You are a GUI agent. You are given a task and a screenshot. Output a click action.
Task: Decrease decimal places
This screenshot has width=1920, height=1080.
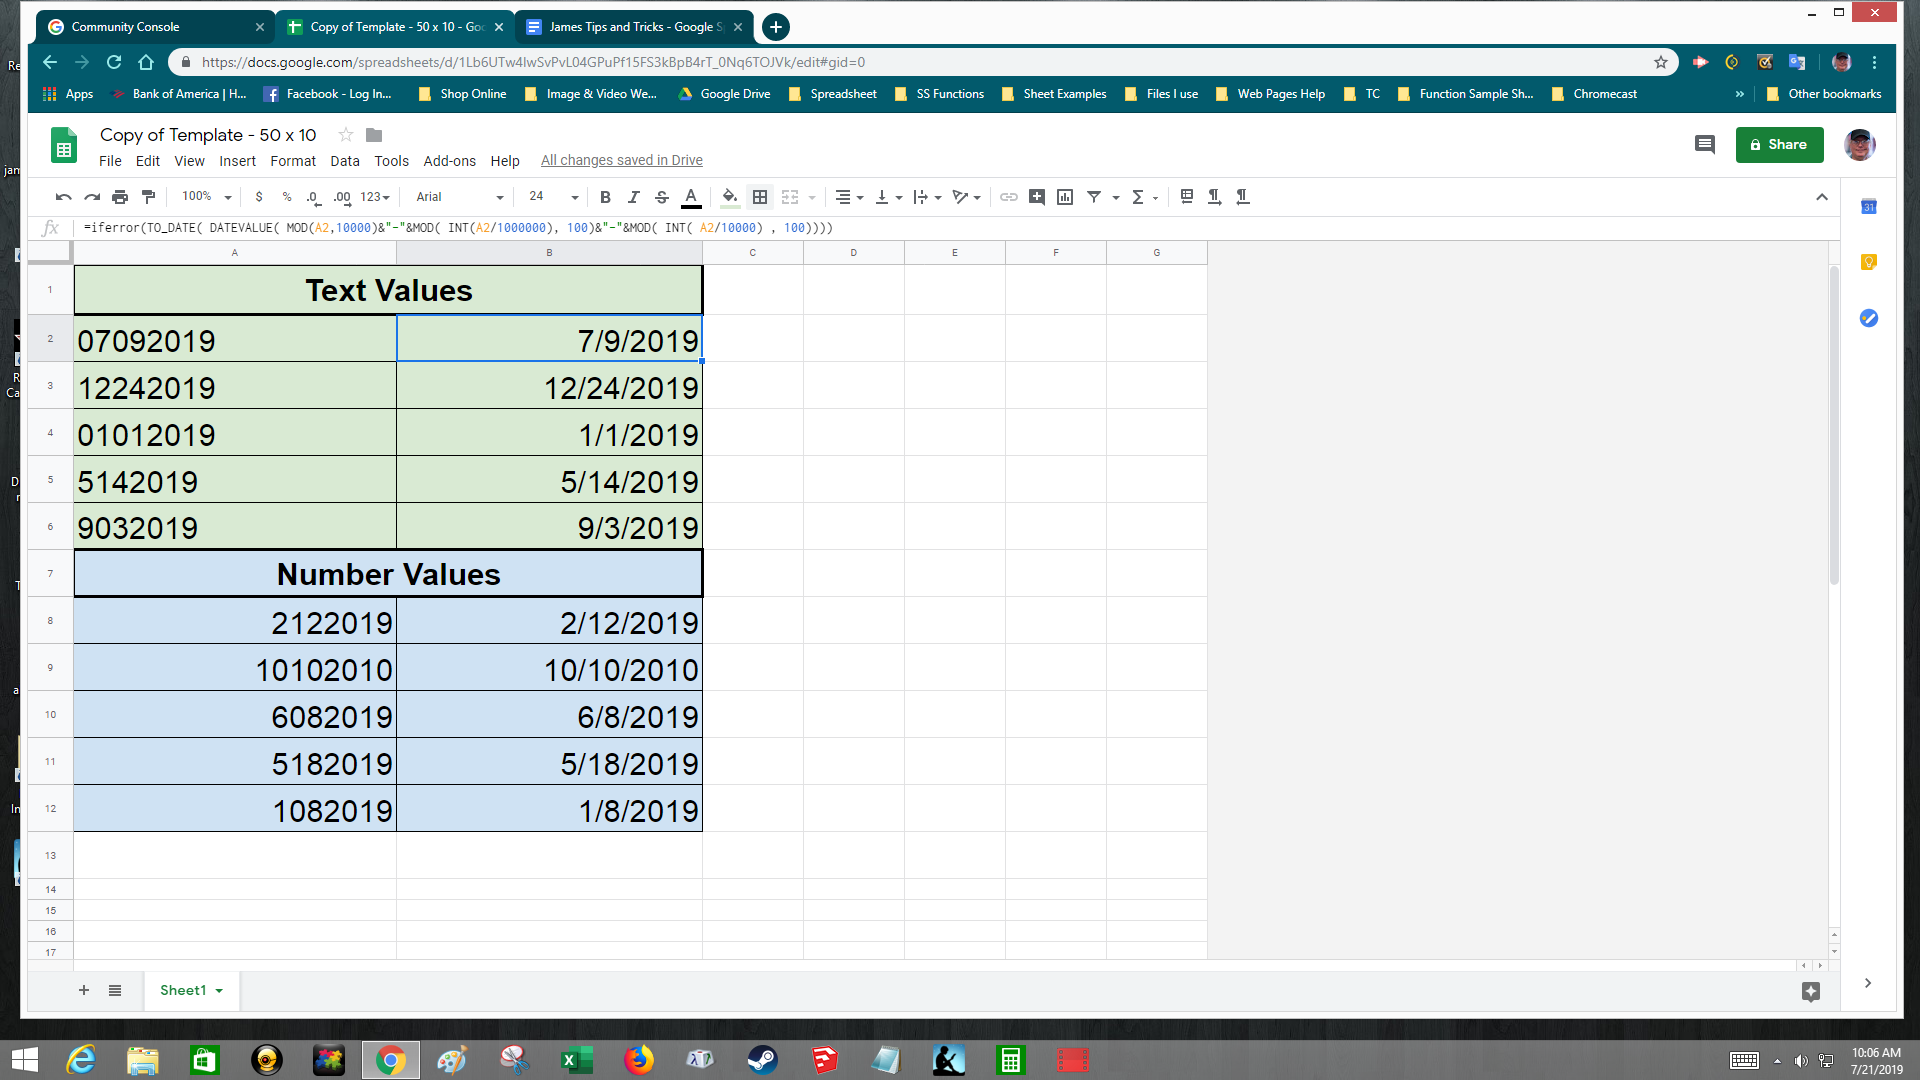click(x=313, y=197)
